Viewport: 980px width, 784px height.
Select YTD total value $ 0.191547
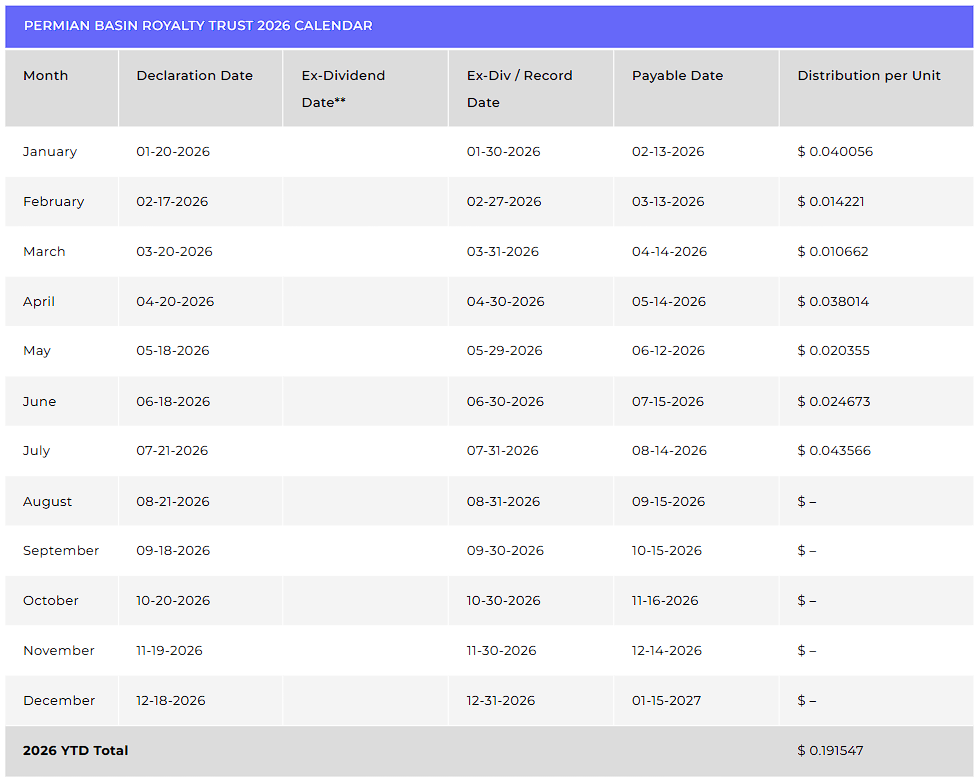coord(830,751)
